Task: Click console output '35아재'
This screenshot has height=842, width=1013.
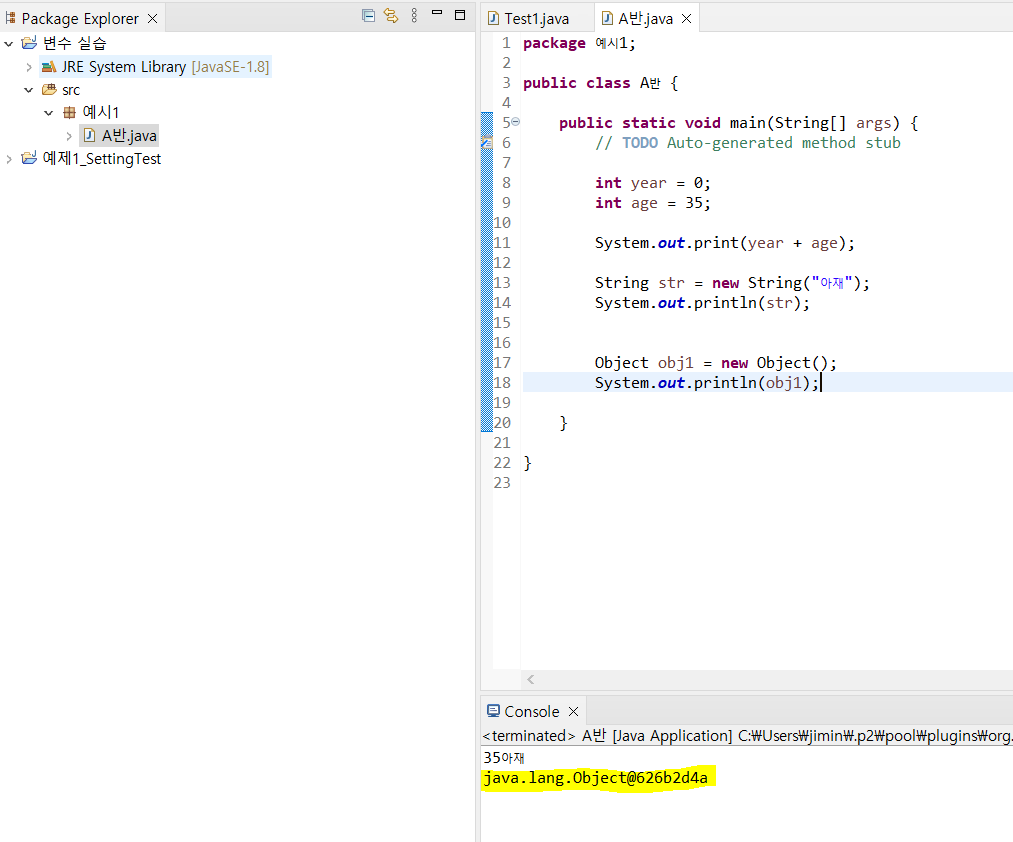Action: [x=504, y=757]
